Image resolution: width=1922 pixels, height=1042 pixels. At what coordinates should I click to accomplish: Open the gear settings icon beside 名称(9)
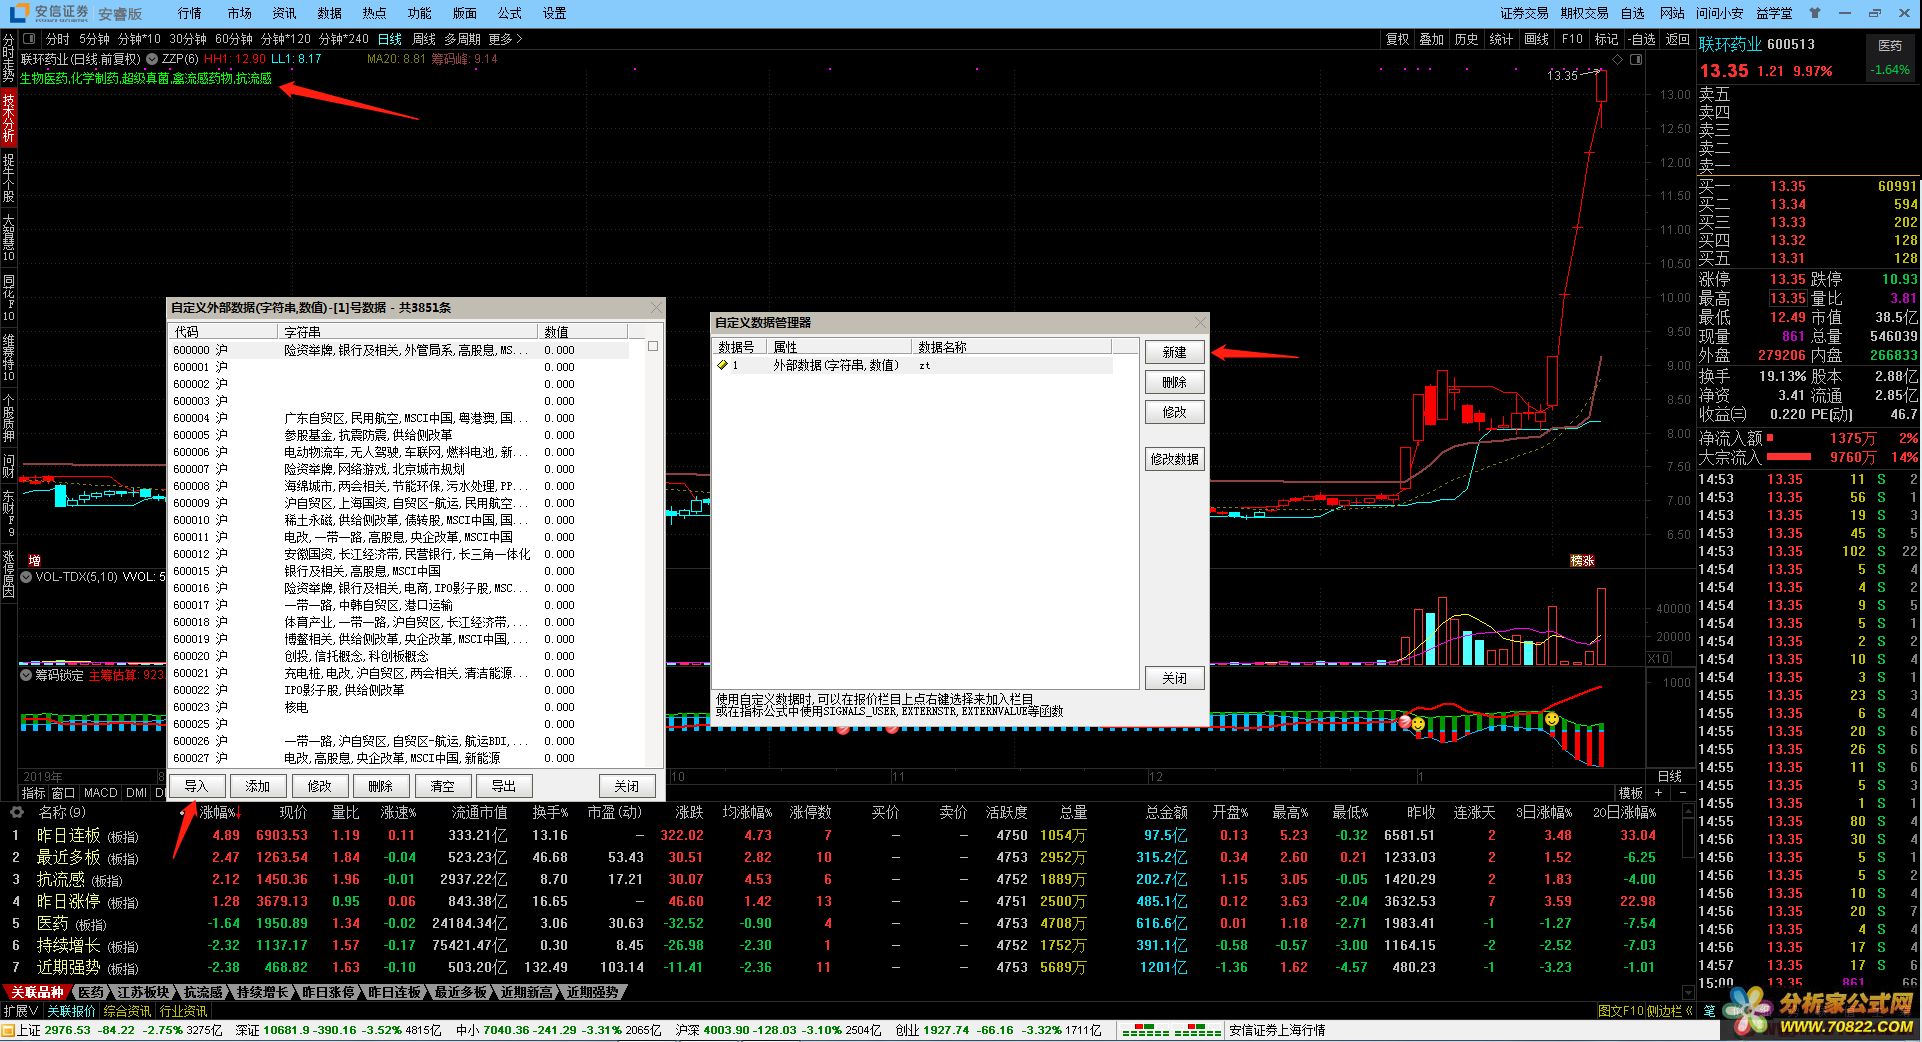pyautogui.click(x=17, y=812)
